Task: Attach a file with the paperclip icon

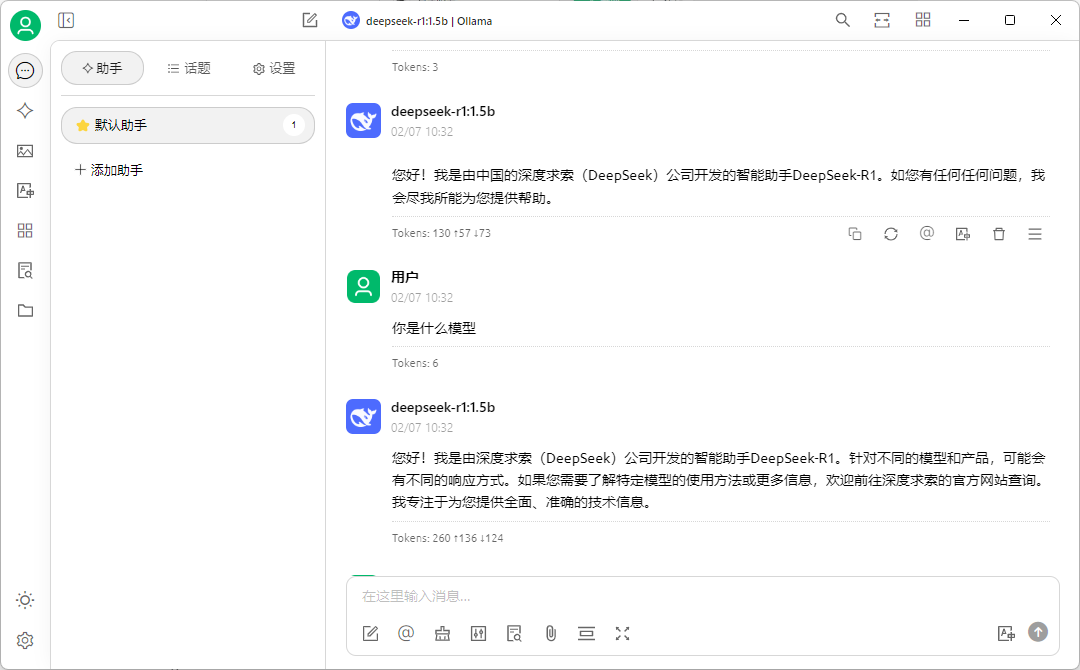Action: [550, 634]
